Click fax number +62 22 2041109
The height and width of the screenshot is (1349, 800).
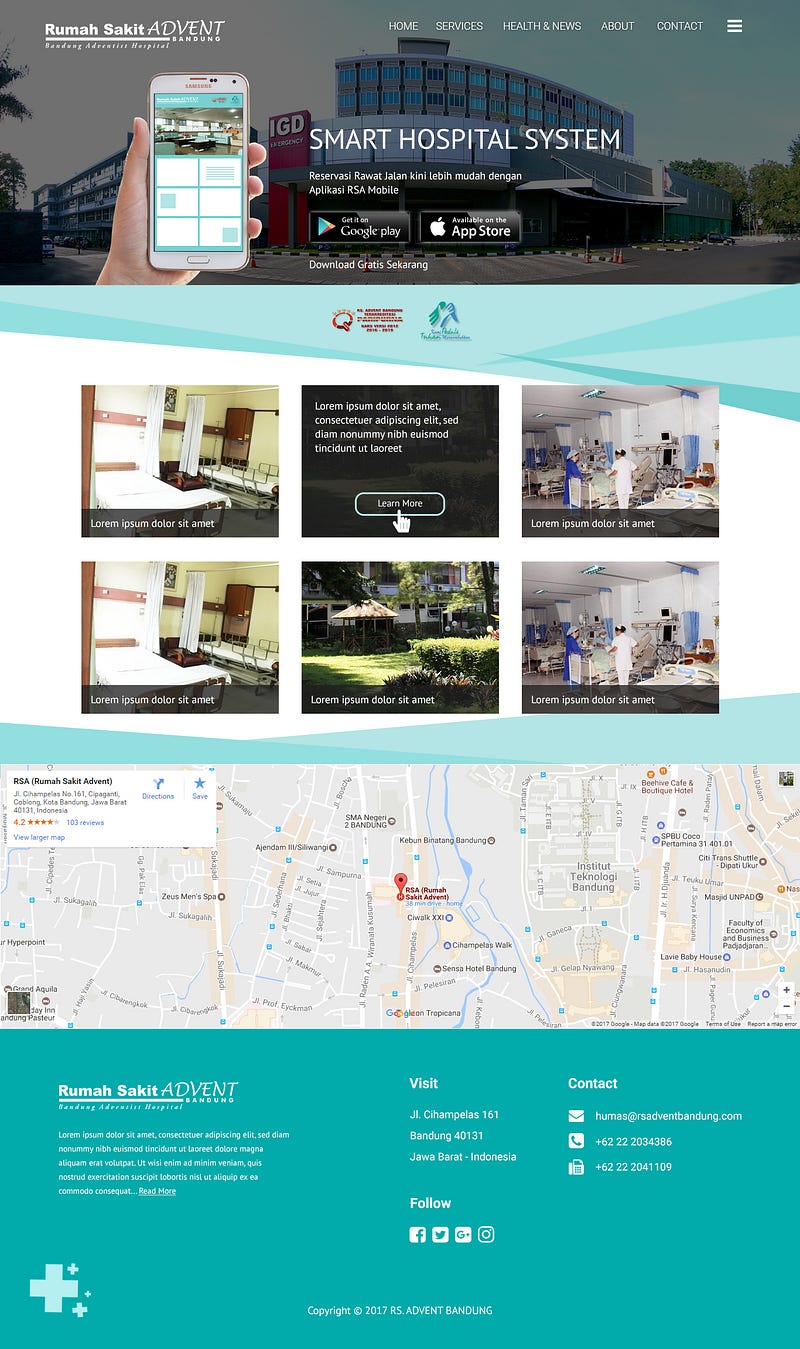(633, 1167)
